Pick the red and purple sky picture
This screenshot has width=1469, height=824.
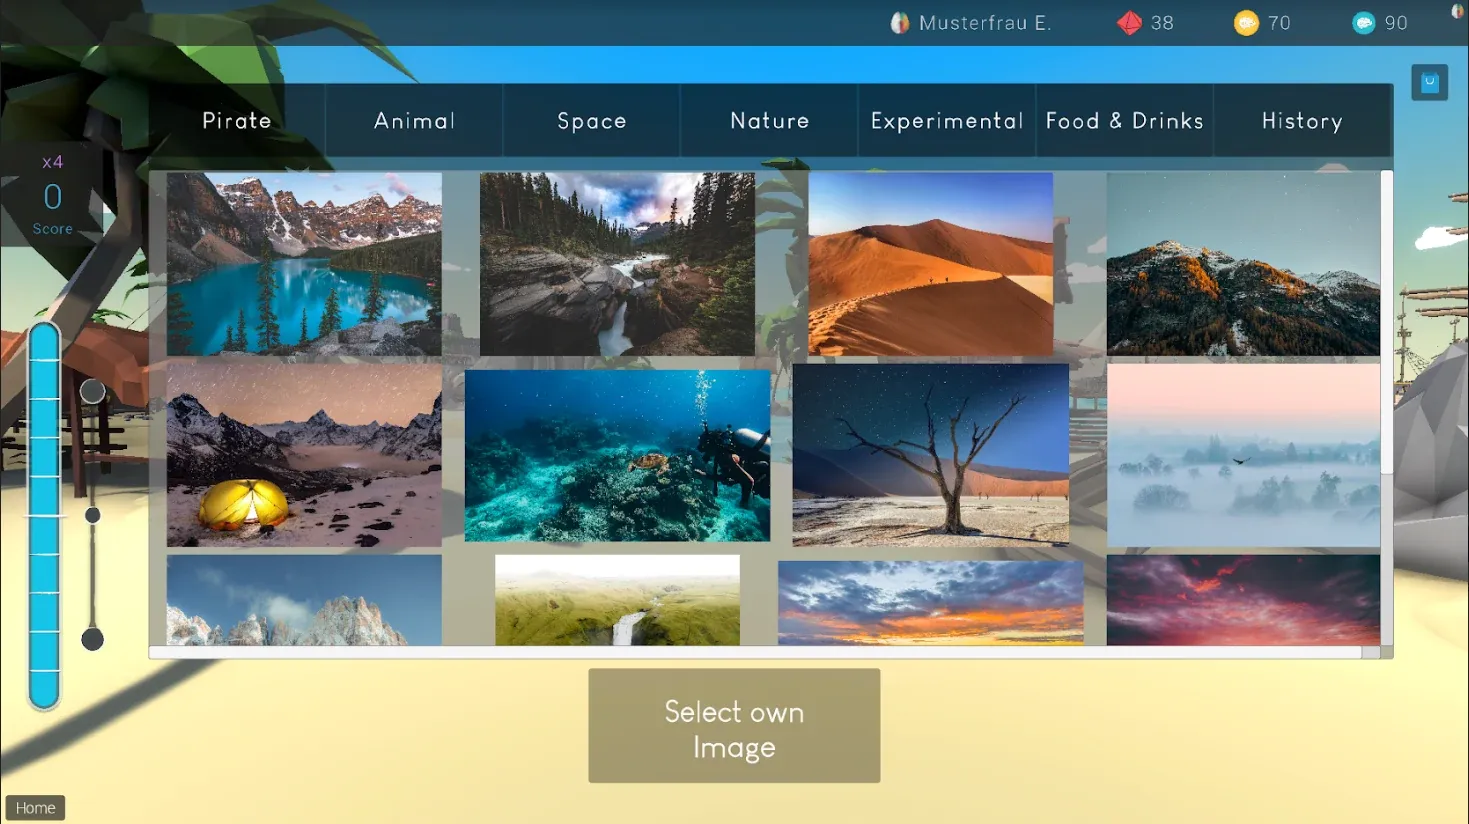(x=1243, y=600)
